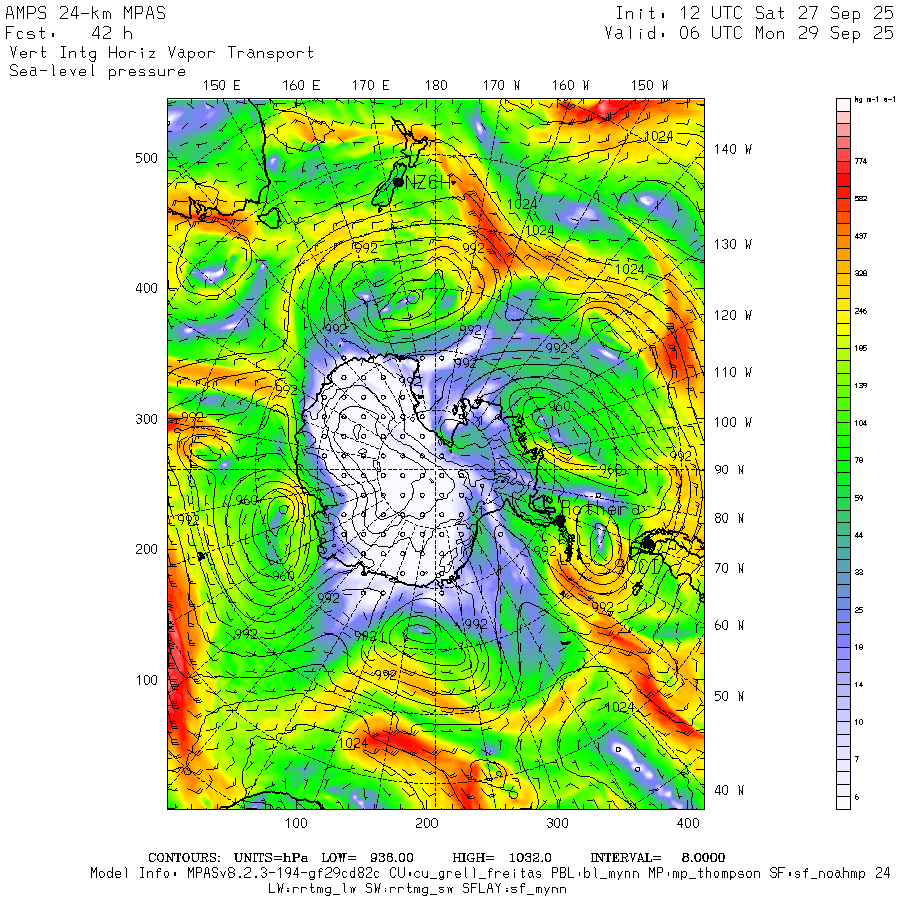Click the 'CONTOURS:' legend label
The height and width of the screenshot is (900, 900).
pyautogui.click(x=184, y=858)
